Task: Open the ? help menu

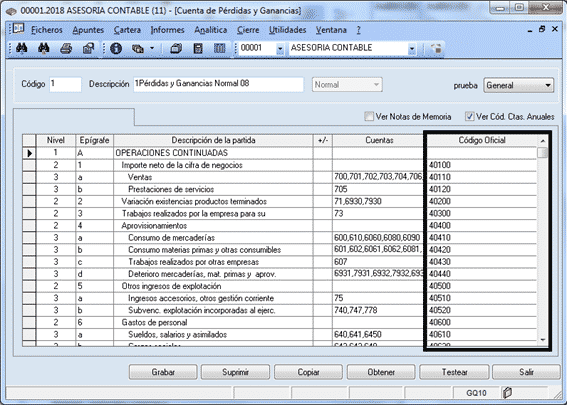Action: [x=358, y=30]
